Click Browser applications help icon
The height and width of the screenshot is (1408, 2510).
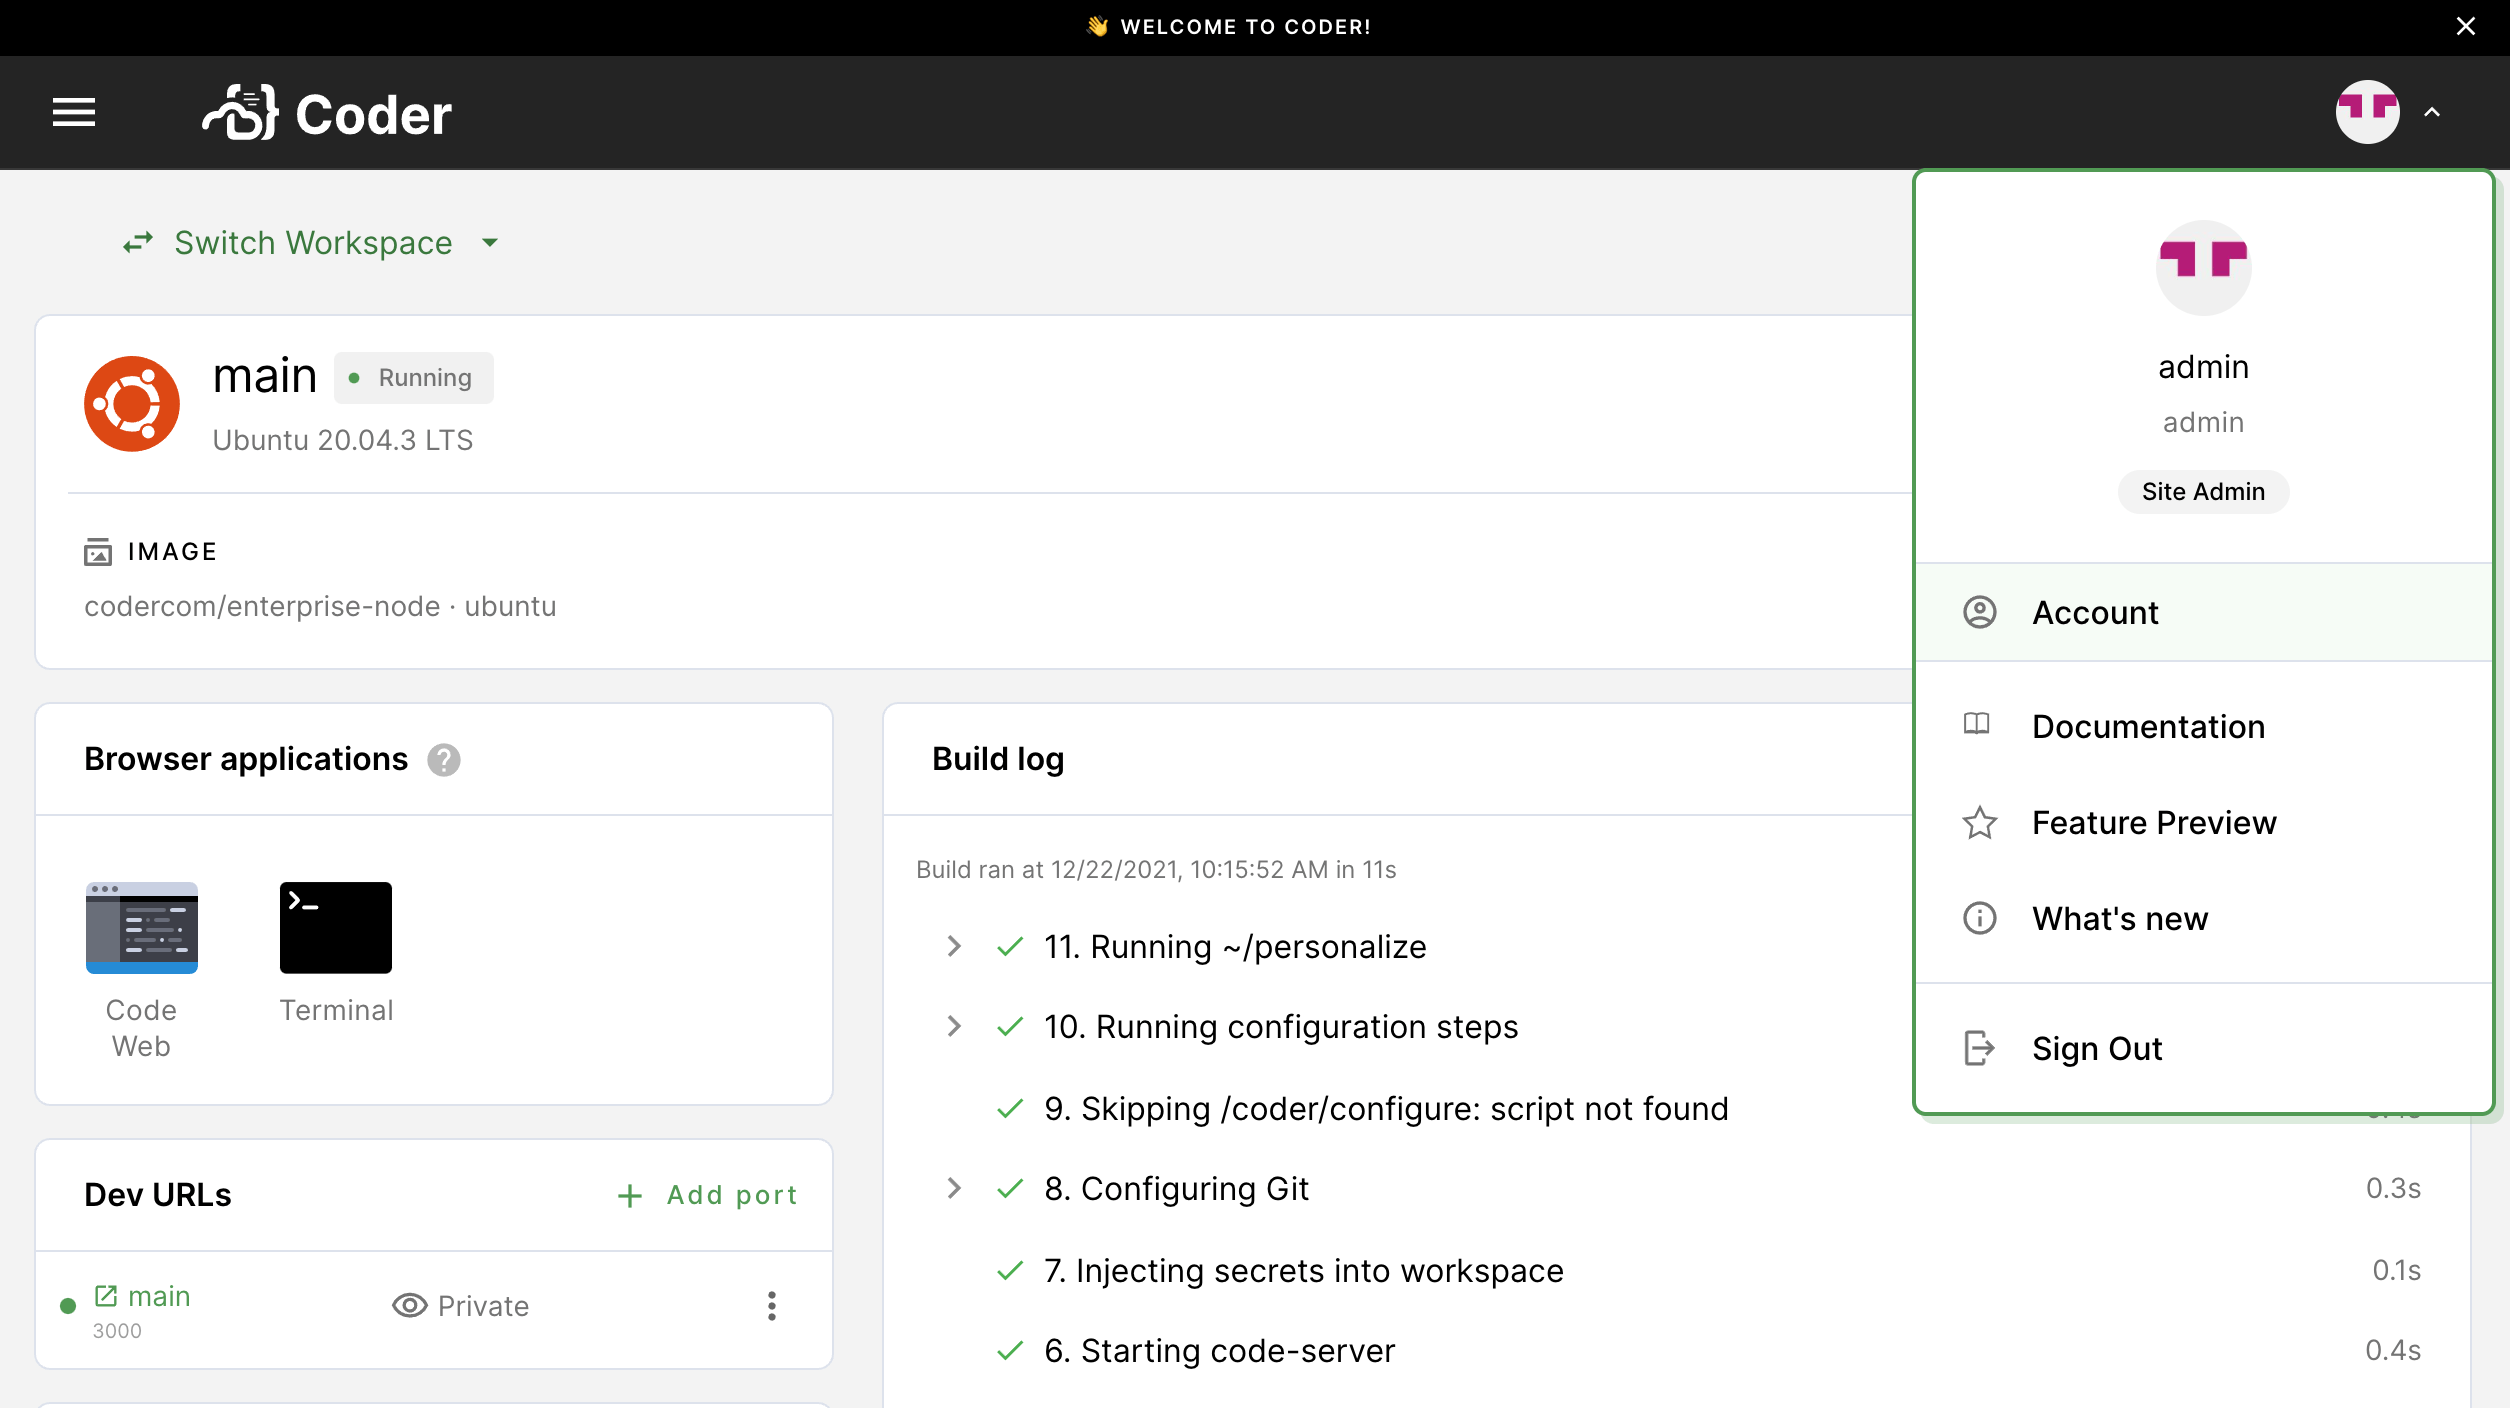tap(445, 758)
